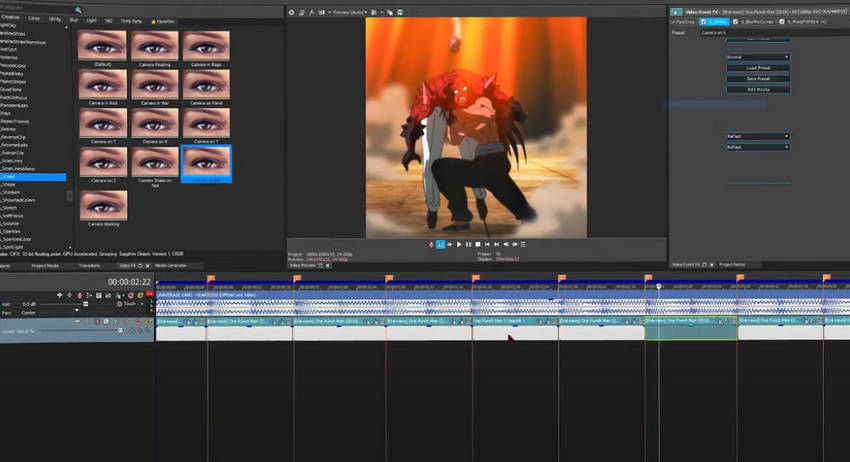Select the Camera in Rage preset thumbnail
This screenshot has width=850, height=462.
click(206, 48)
